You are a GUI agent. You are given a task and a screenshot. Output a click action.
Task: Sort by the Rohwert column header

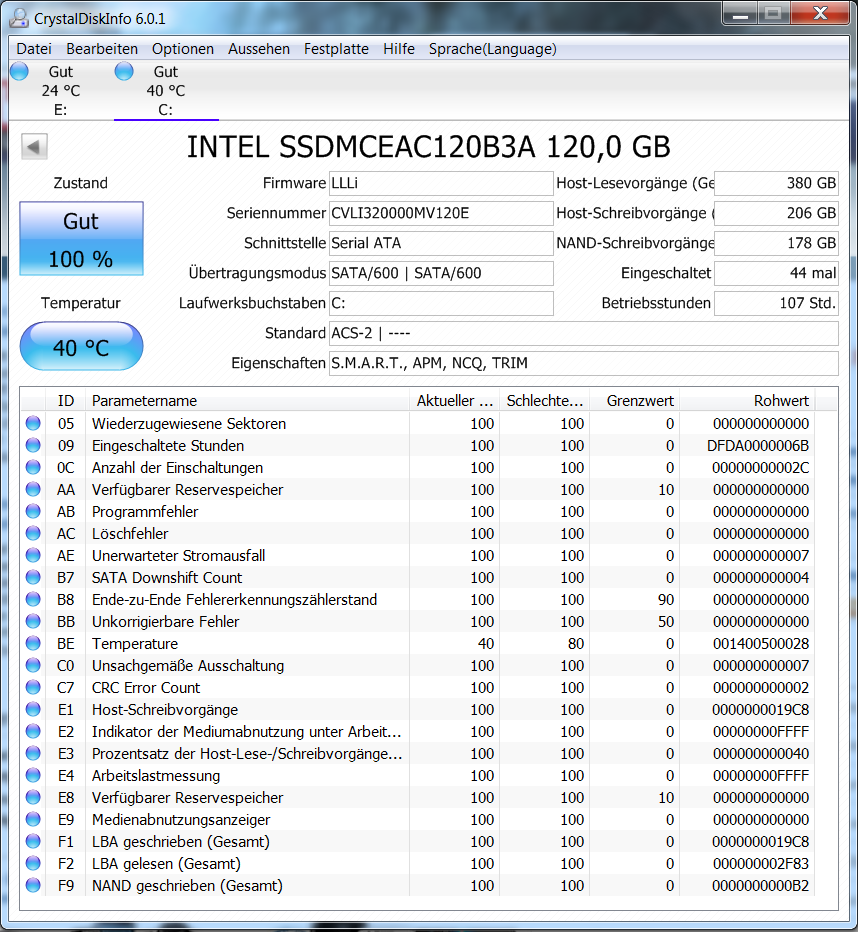[747, 401]
